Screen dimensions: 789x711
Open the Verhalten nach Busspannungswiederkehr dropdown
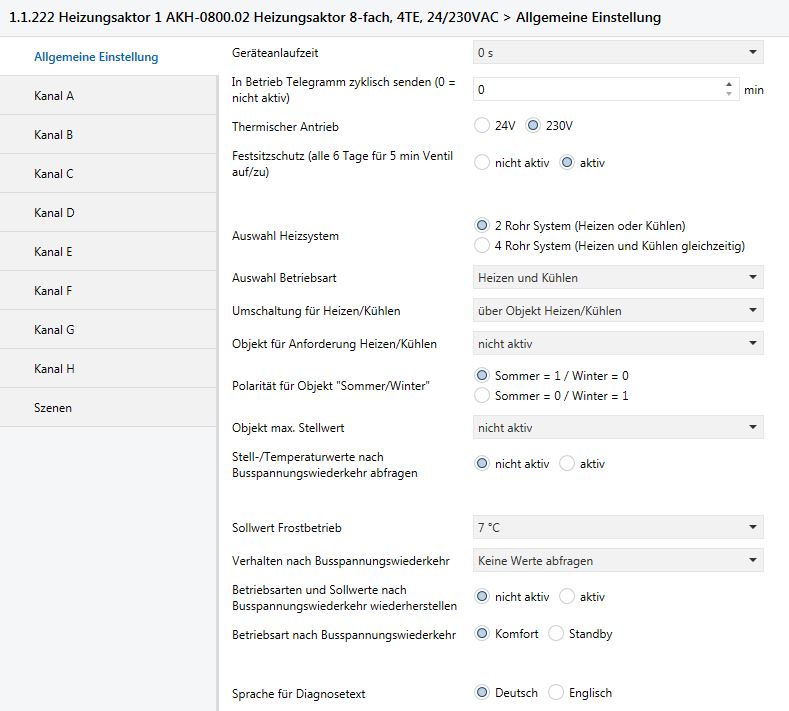point(617,560)
